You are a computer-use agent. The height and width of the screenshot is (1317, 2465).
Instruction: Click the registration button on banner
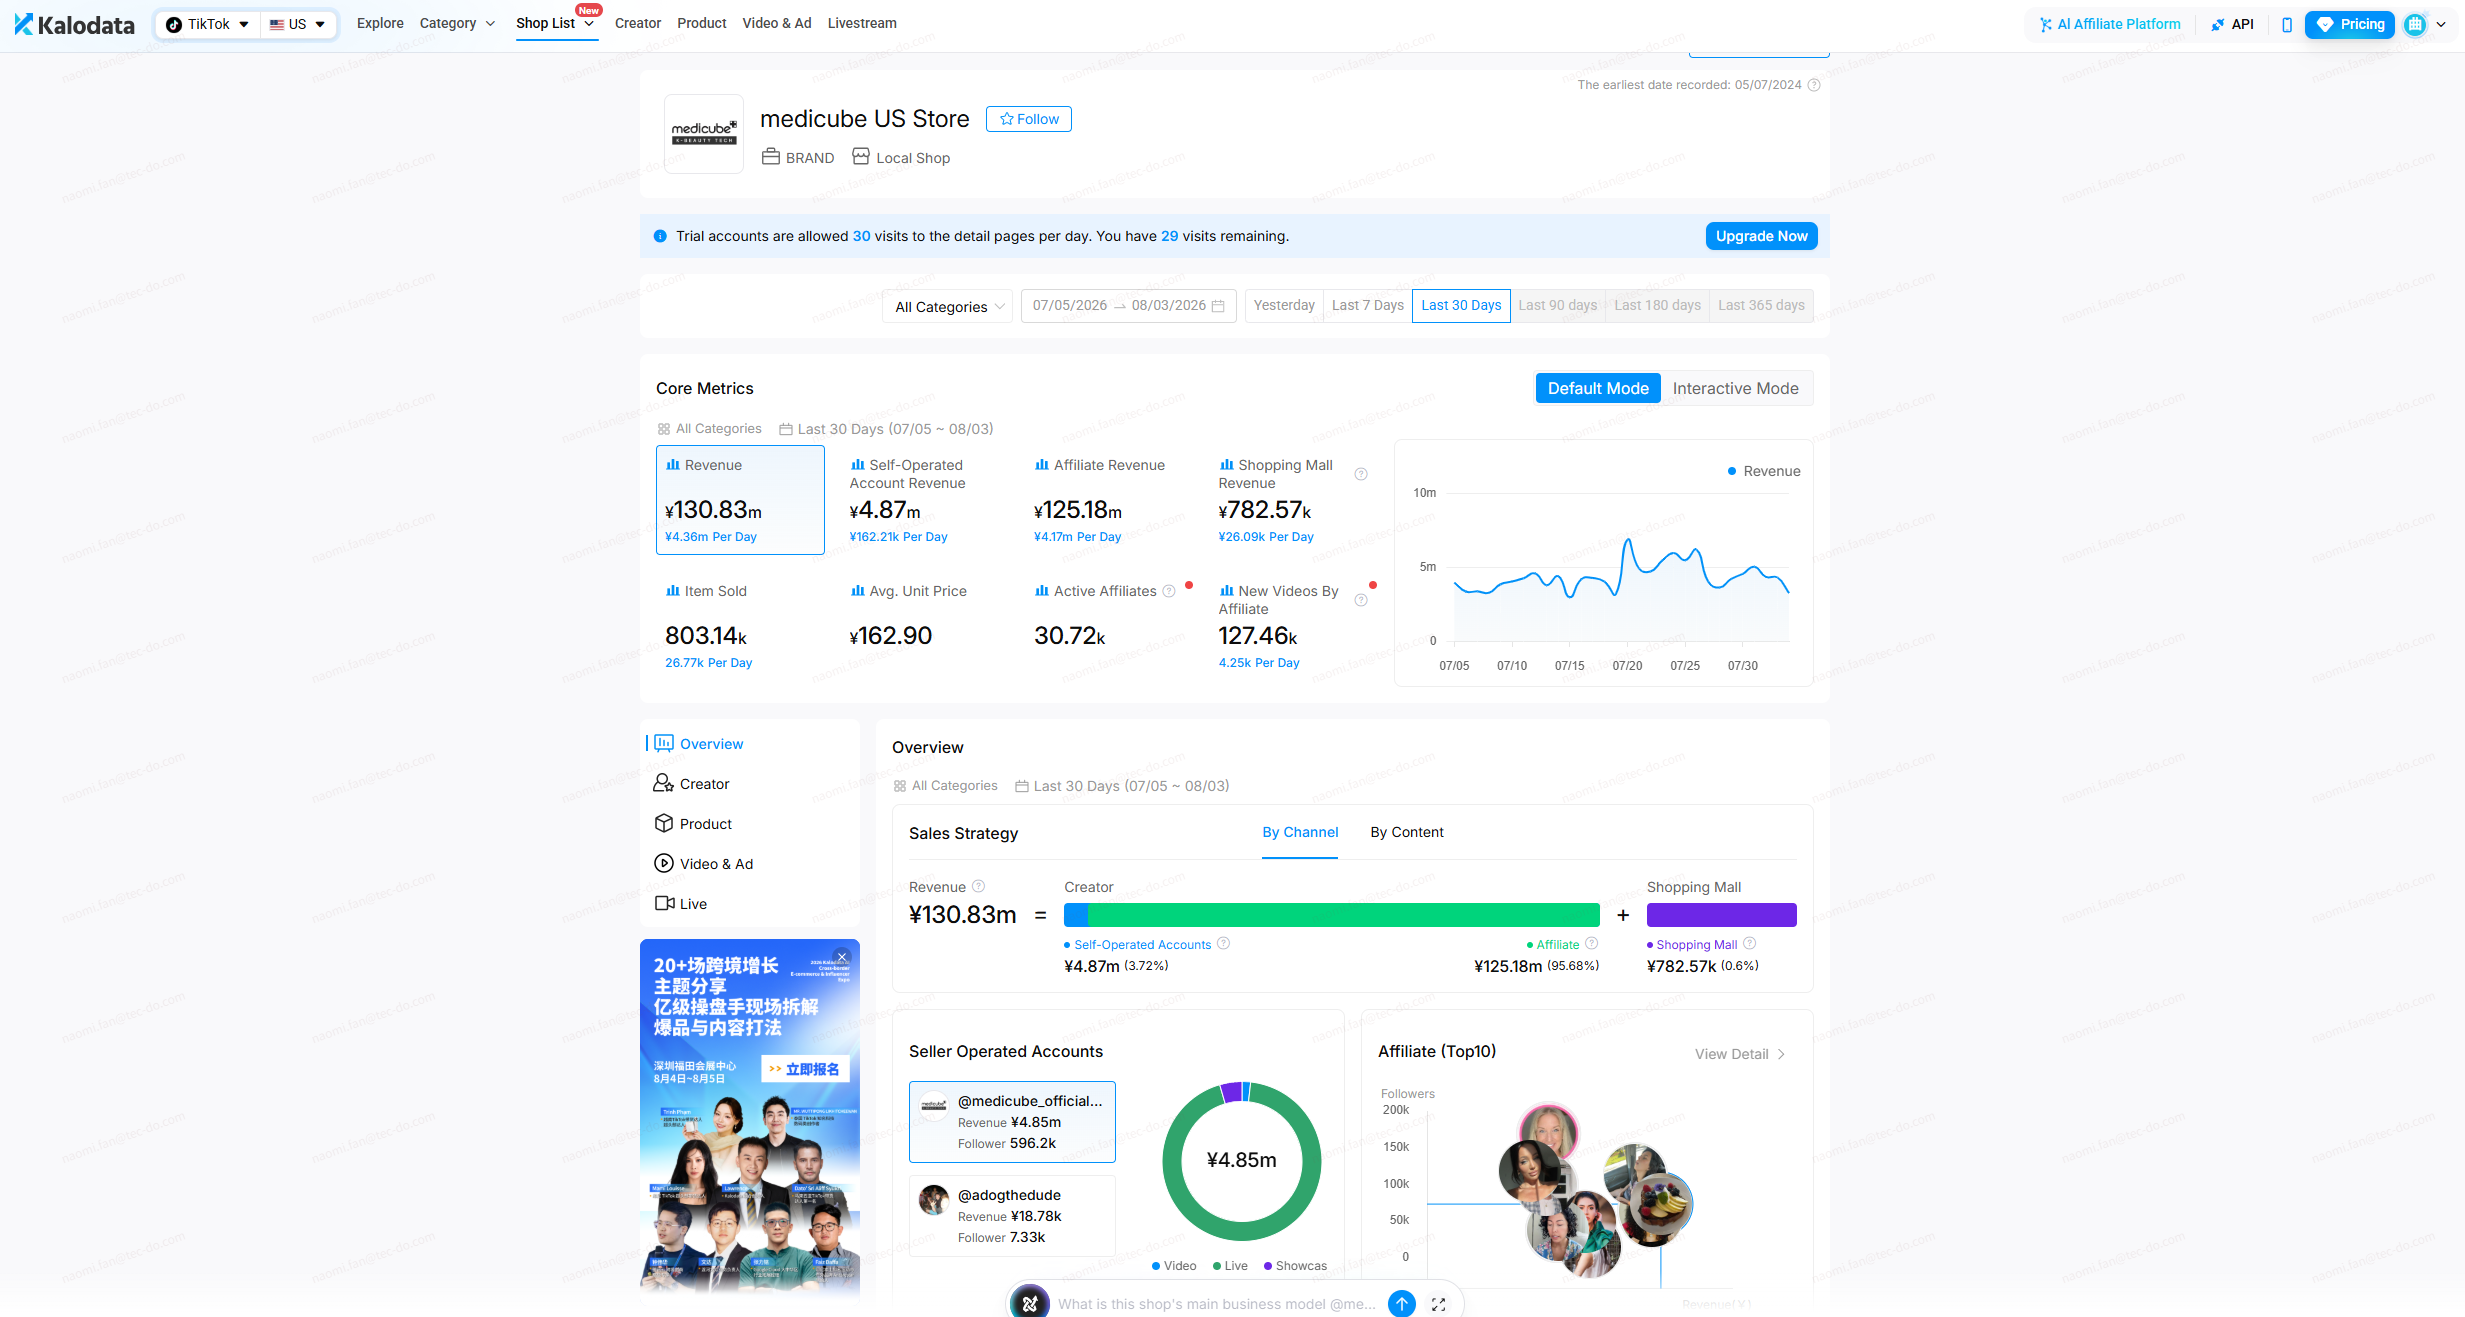tap(805, 1069)
